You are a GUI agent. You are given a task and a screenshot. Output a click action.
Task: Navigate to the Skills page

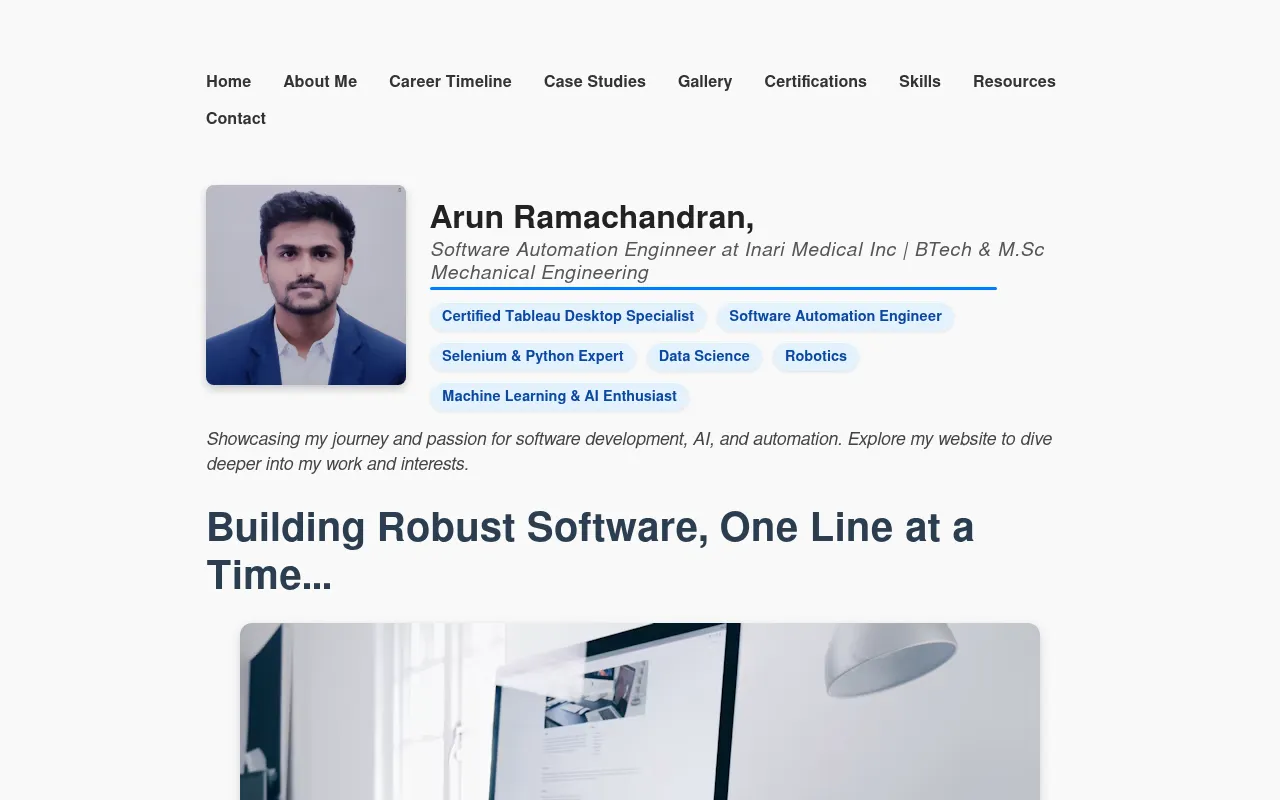(x=920, y=82)
